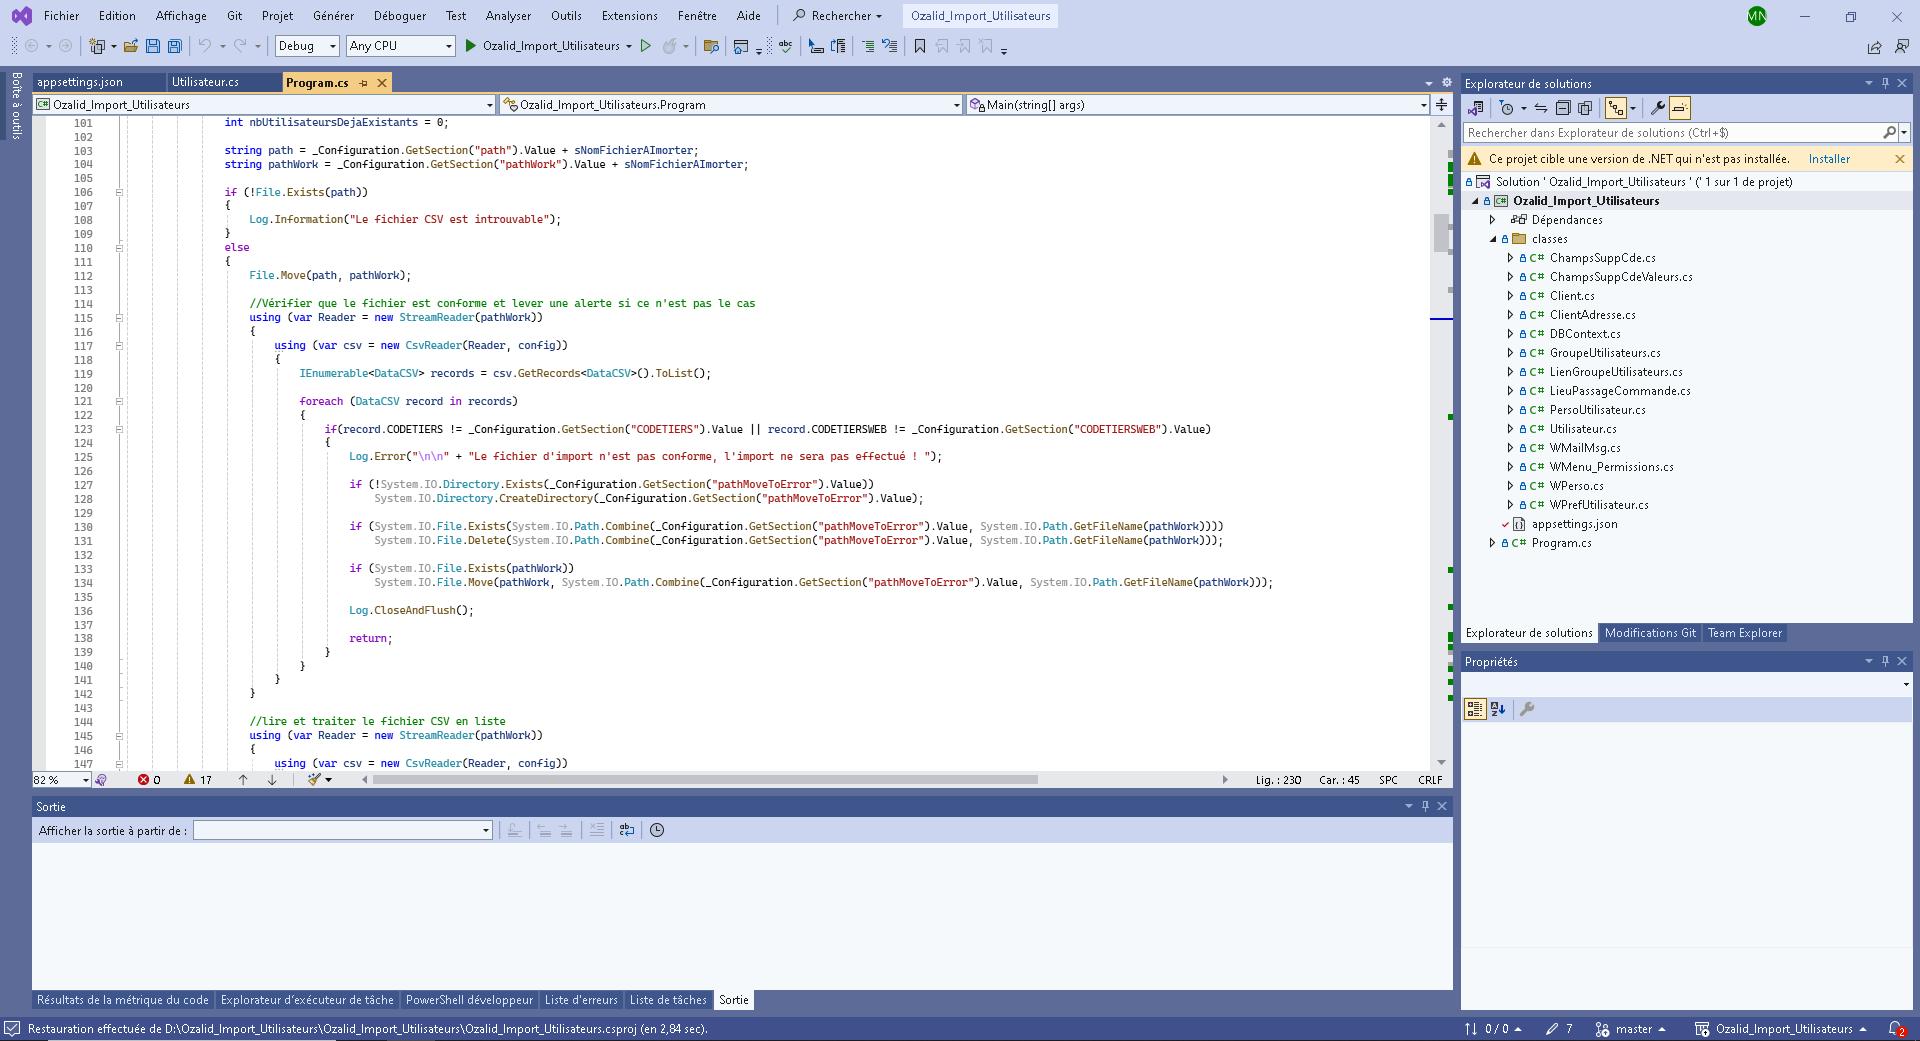Toggle bookmark using the bookmark toolbar icon
The image size is (1920, 1041).
tap(919, 46)
